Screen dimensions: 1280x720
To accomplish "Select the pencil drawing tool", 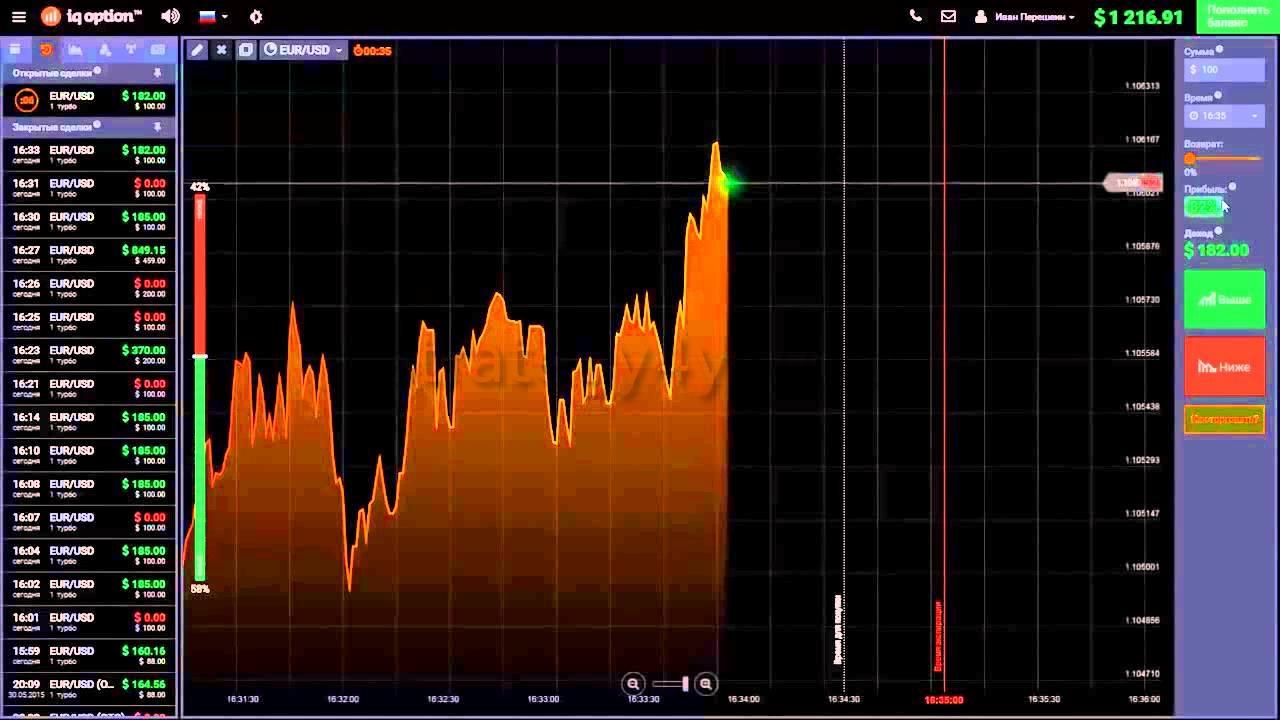I will point(197,50).
